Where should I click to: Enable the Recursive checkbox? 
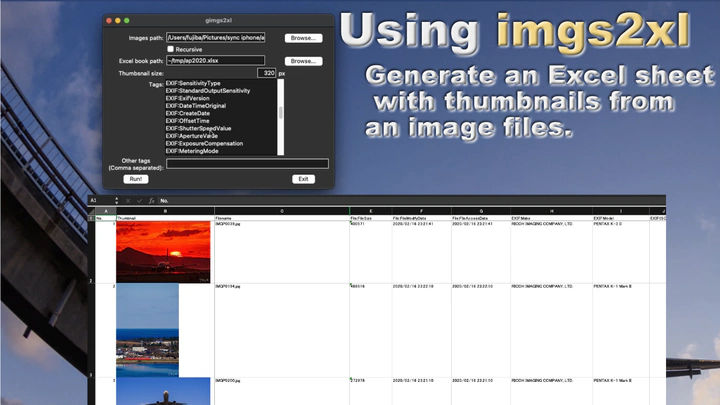click(171, 49)
